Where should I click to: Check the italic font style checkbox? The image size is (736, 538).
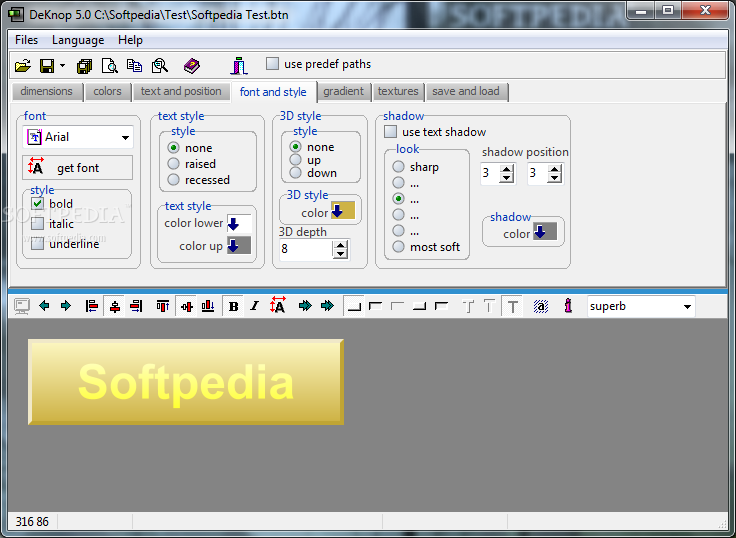click(x=38, y=223)
